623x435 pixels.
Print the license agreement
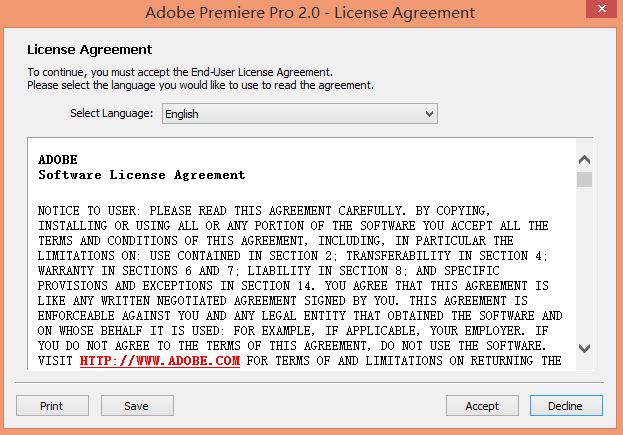coord(51,406)
